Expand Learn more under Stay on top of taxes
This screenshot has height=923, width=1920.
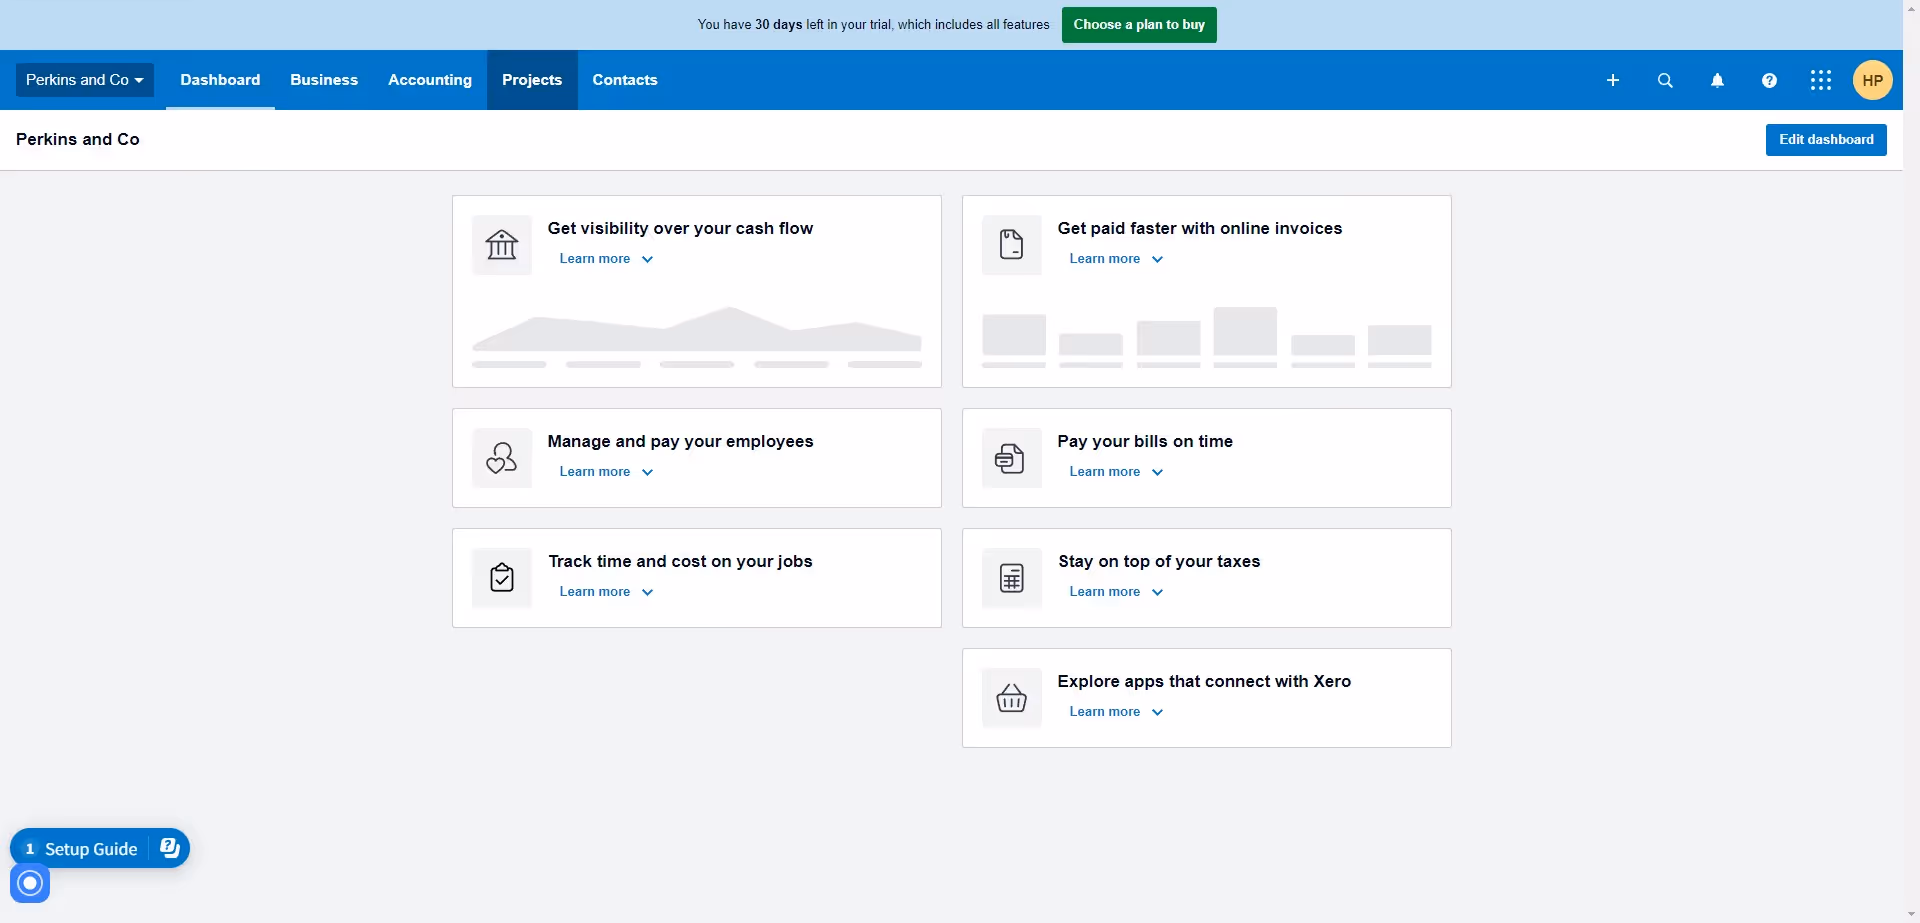(x=1116, y=592)
